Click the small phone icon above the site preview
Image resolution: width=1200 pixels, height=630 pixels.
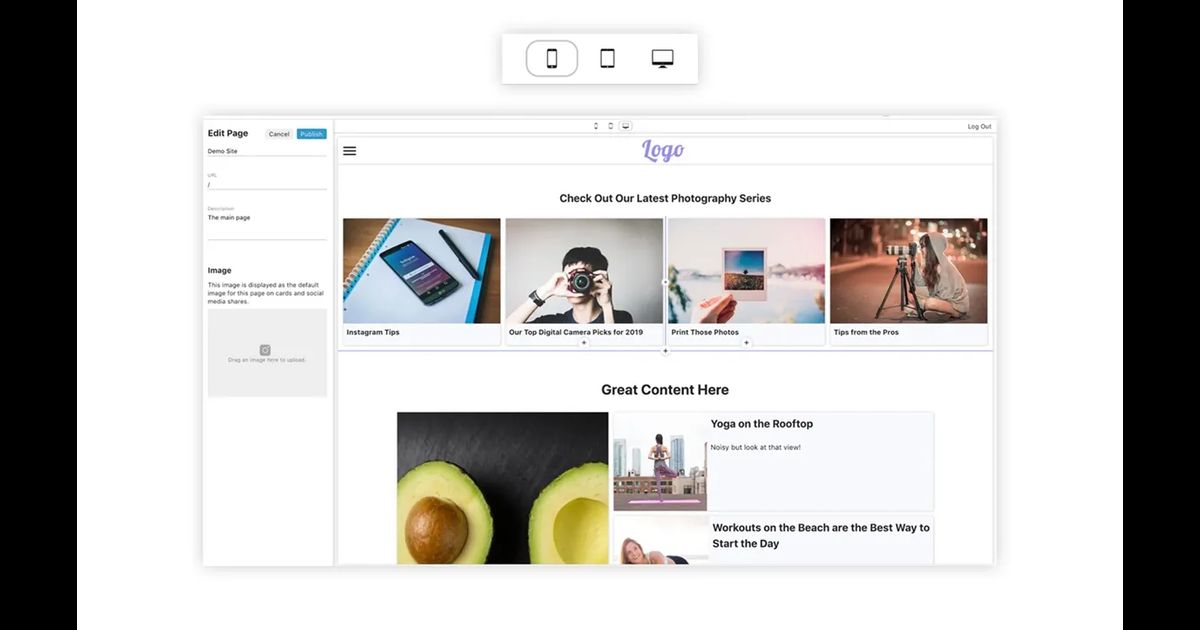point(596,126)
